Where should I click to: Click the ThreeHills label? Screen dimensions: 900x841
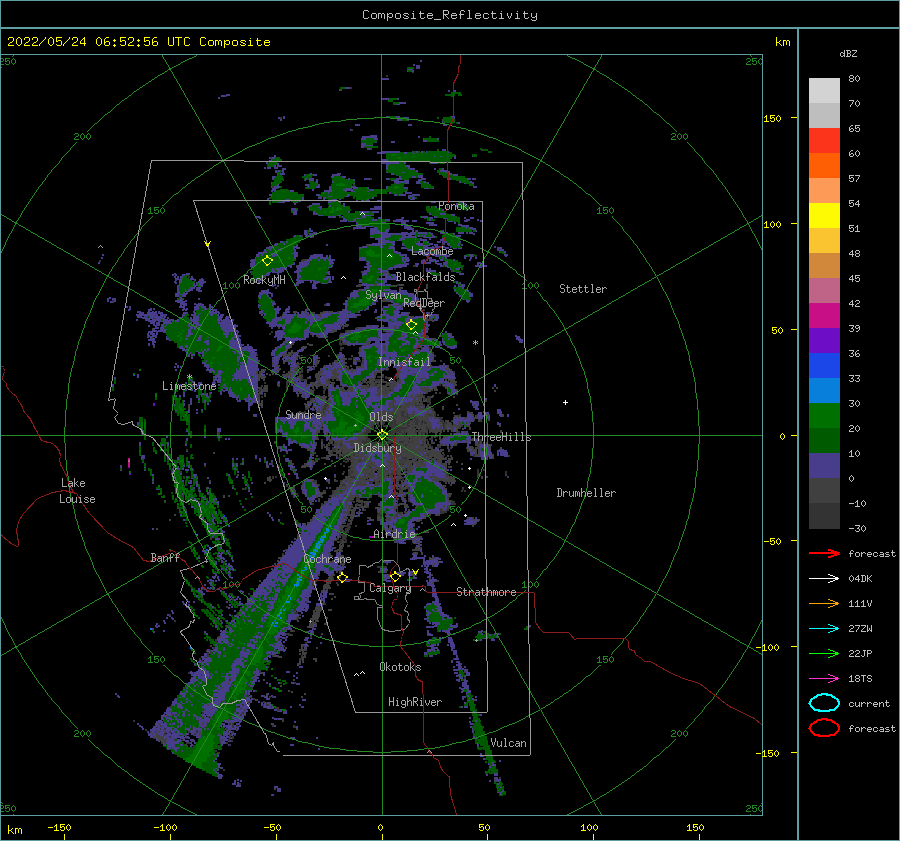pyautogui.click(x=501, y=437)
